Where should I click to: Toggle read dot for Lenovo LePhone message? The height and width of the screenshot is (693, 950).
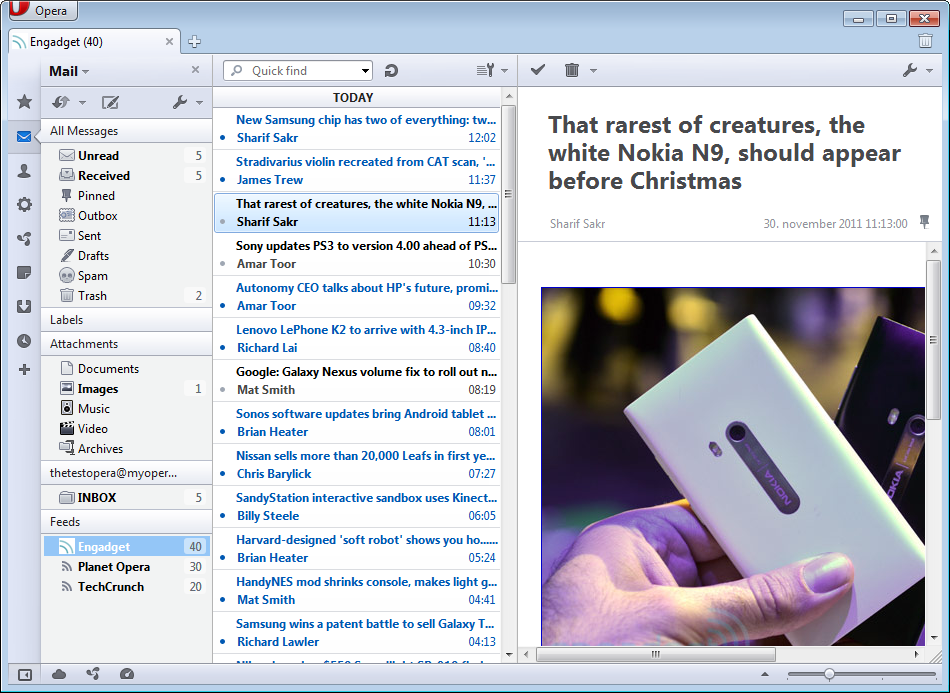click(x=223, y=348)
